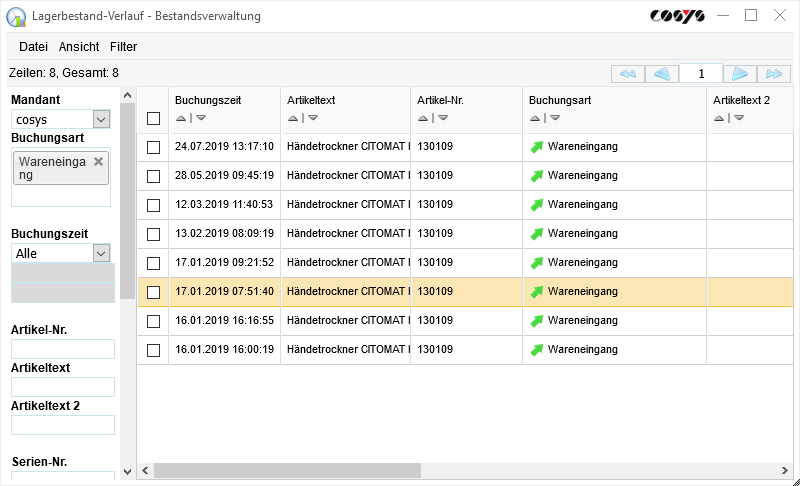
Task: Go to the next page arrow
Action: [x=739, y=74]
